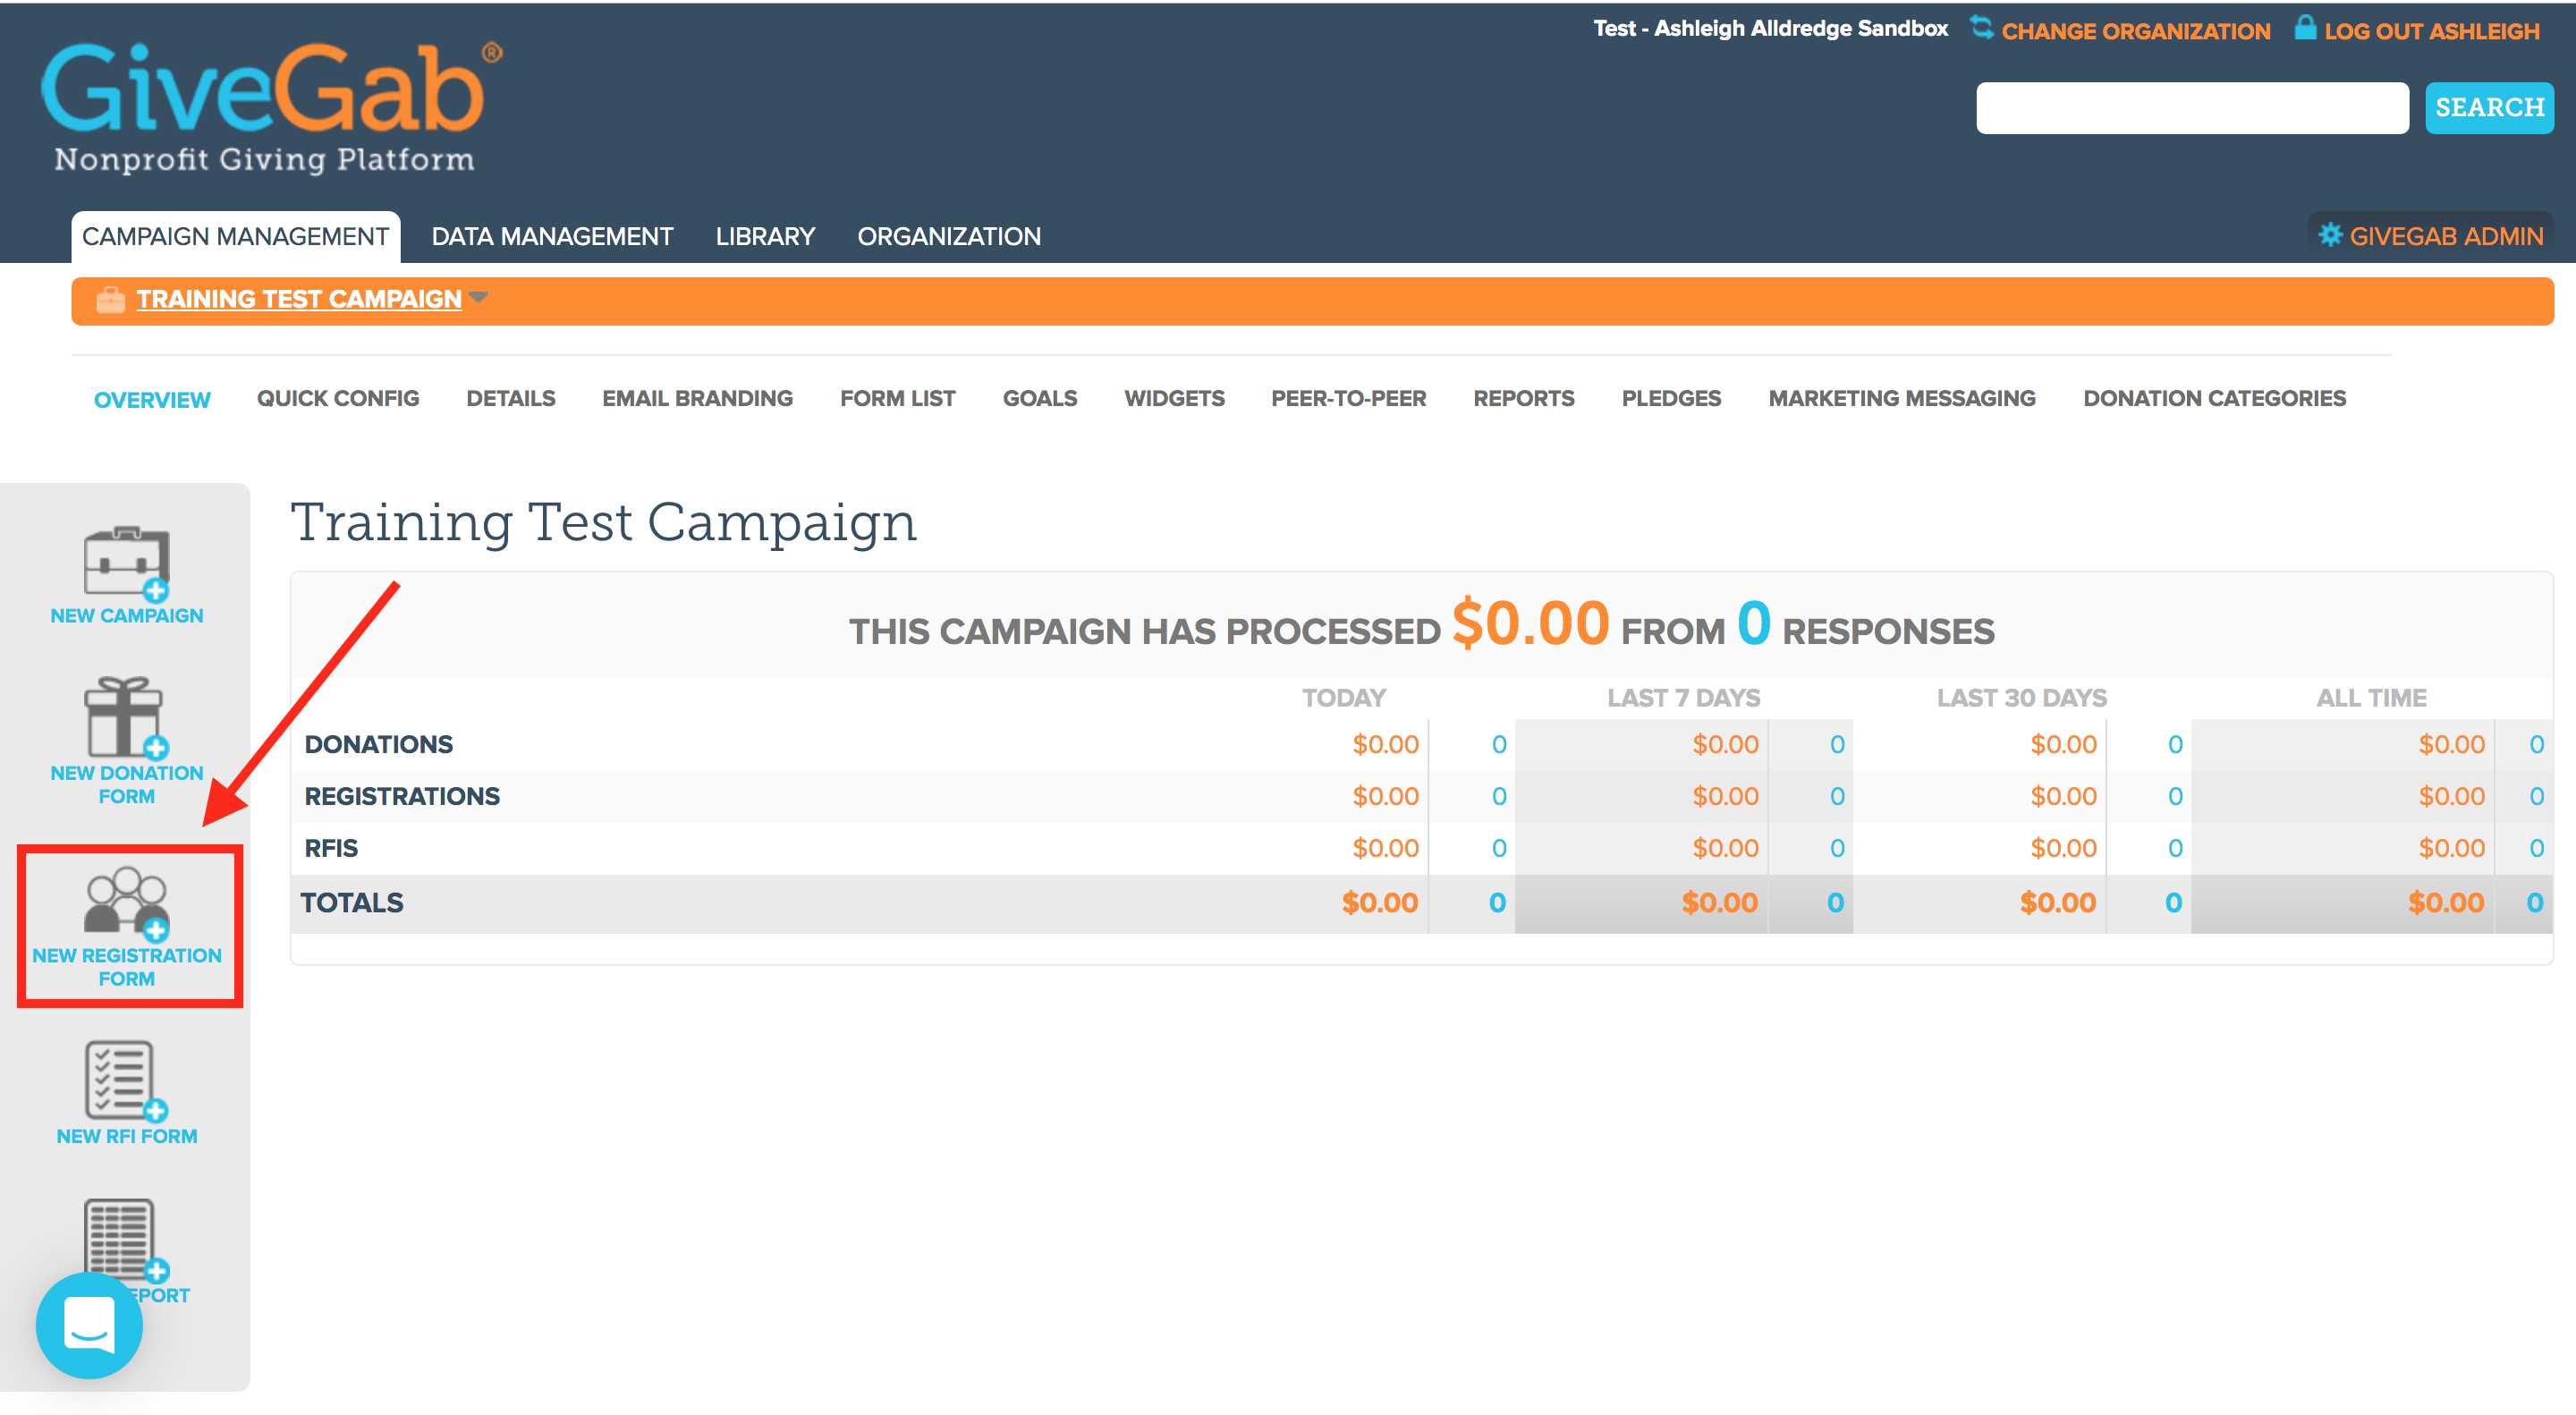Click the Last 30 Days column header
The width and height of the screenshot is (2576, 1415).
click(2022, 698)
